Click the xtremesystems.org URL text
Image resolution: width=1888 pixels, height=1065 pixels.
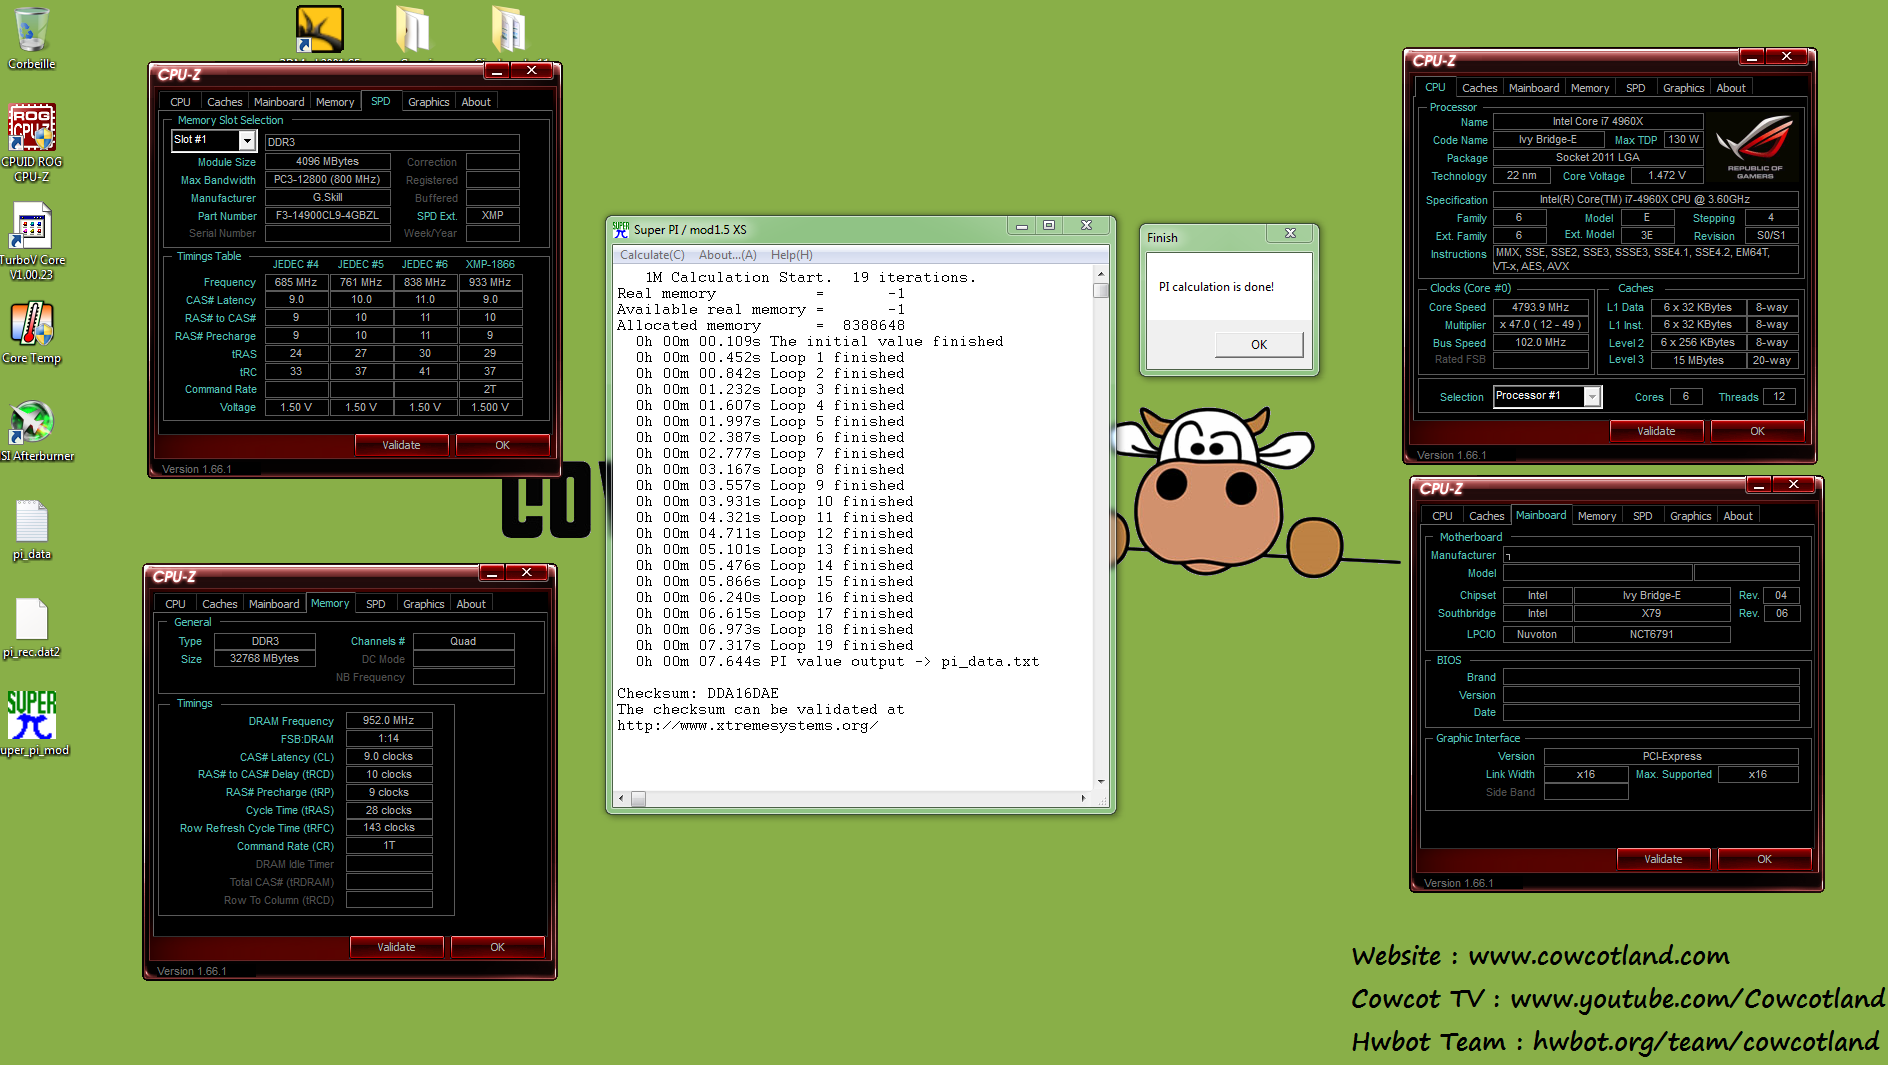pyautogui.click(x=748, y=725)
